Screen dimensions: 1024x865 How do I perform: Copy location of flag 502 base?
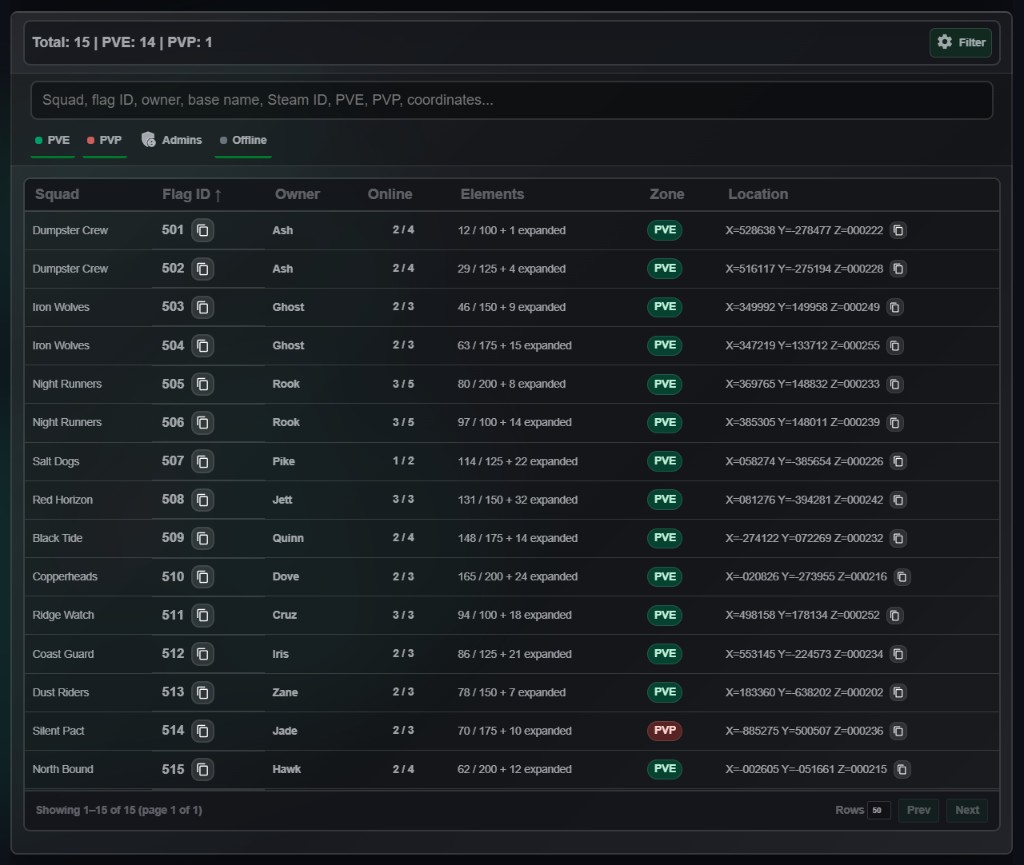(899, 269)
